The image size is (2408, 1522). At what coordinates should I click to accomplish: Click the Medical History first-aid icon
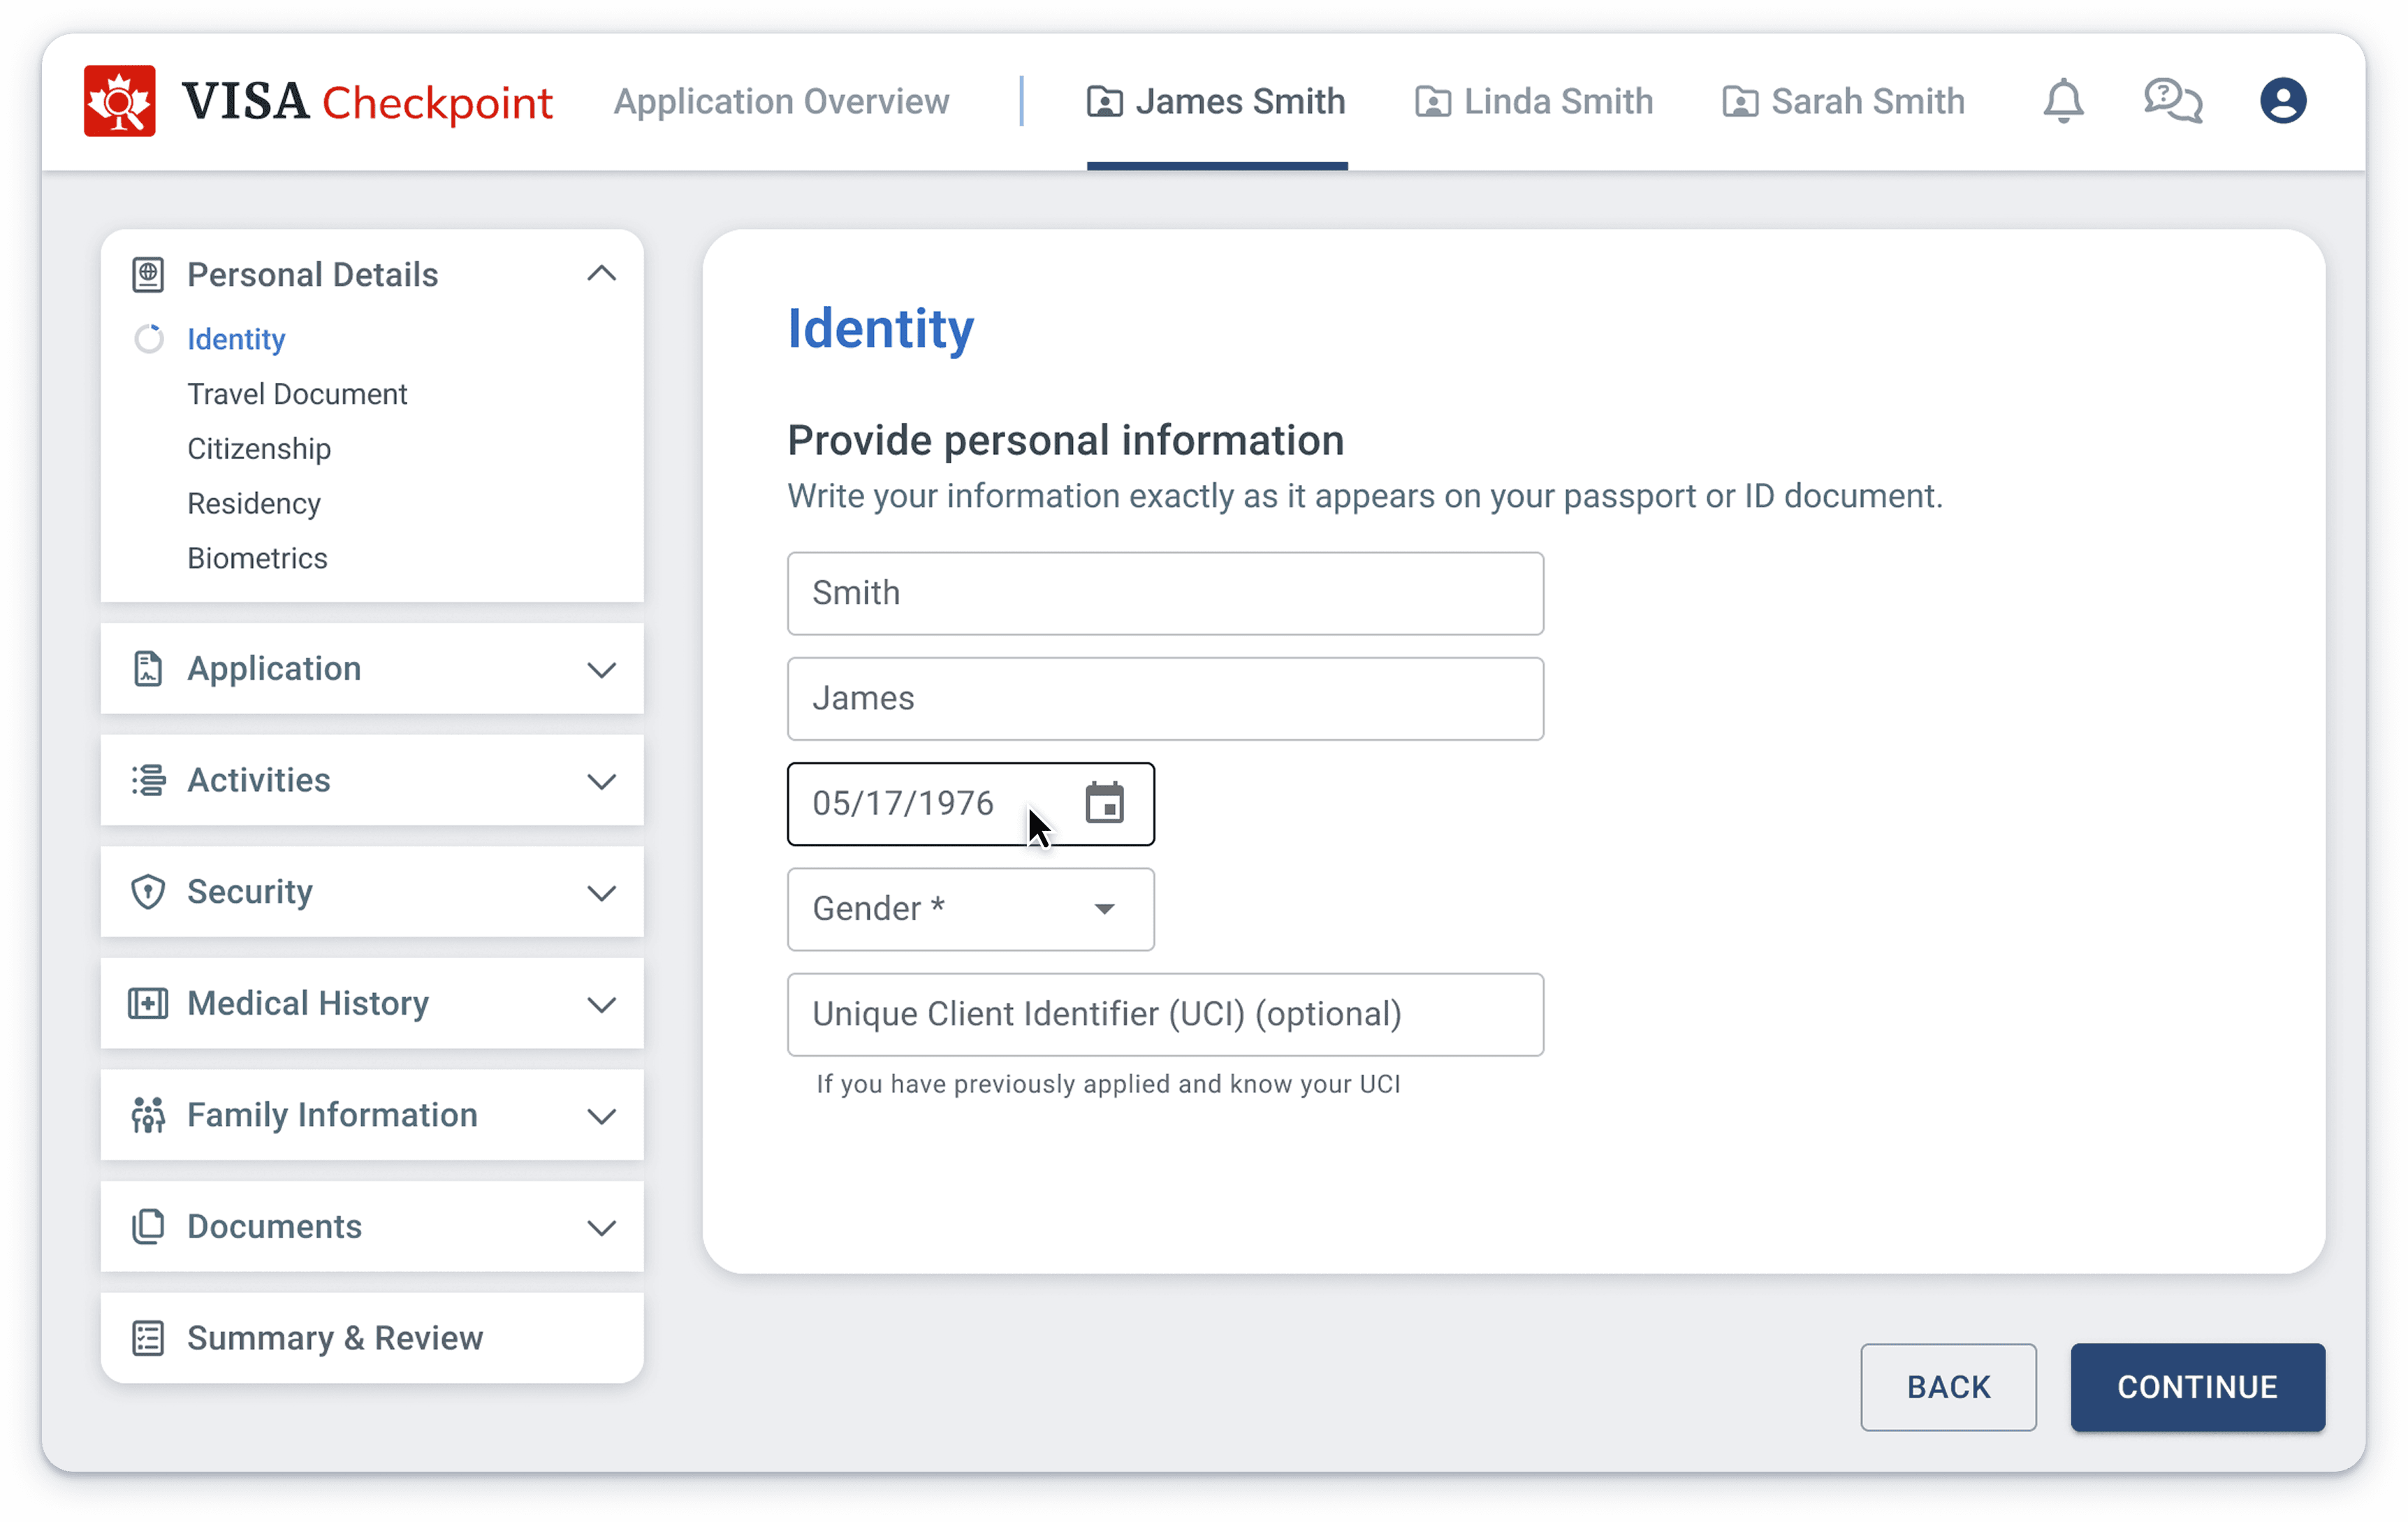point(148,1003)
